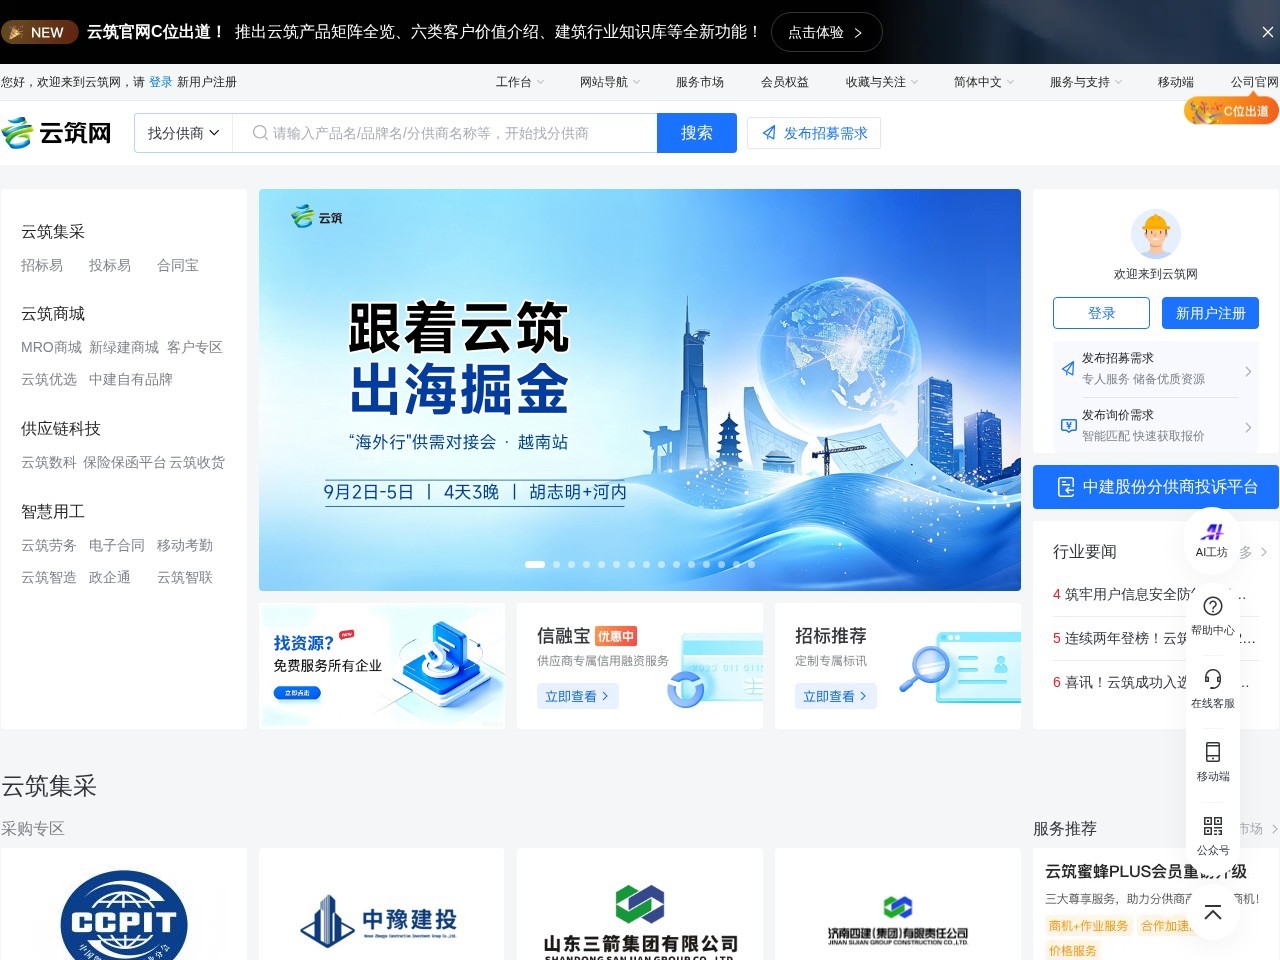Screen dimensions: 1280x960
Task: Click 立即查看 on the 招标推荐 card
Action: coord(836,696)
